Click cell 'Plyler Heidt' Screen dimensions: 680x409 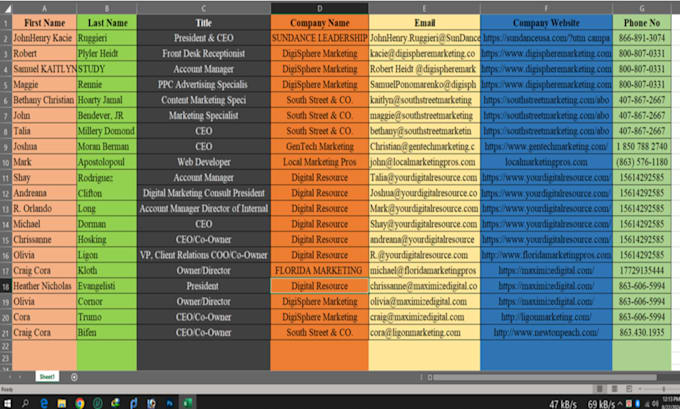click(107, 54)
